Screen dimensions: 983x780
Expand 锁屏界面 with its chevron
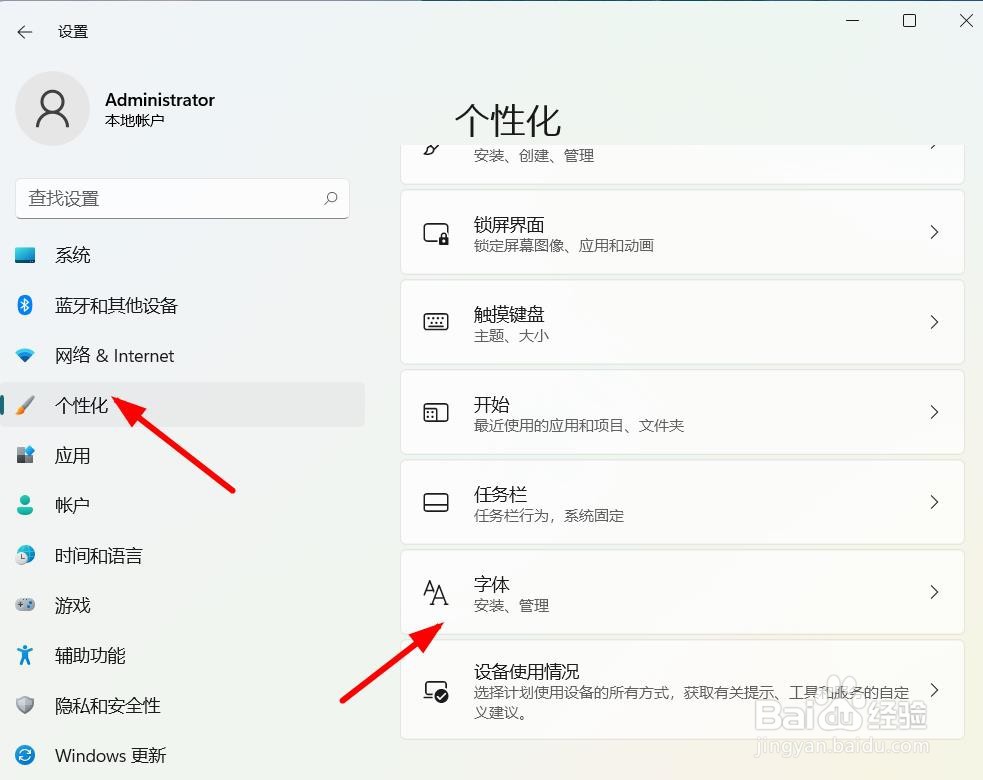(934, 232)
